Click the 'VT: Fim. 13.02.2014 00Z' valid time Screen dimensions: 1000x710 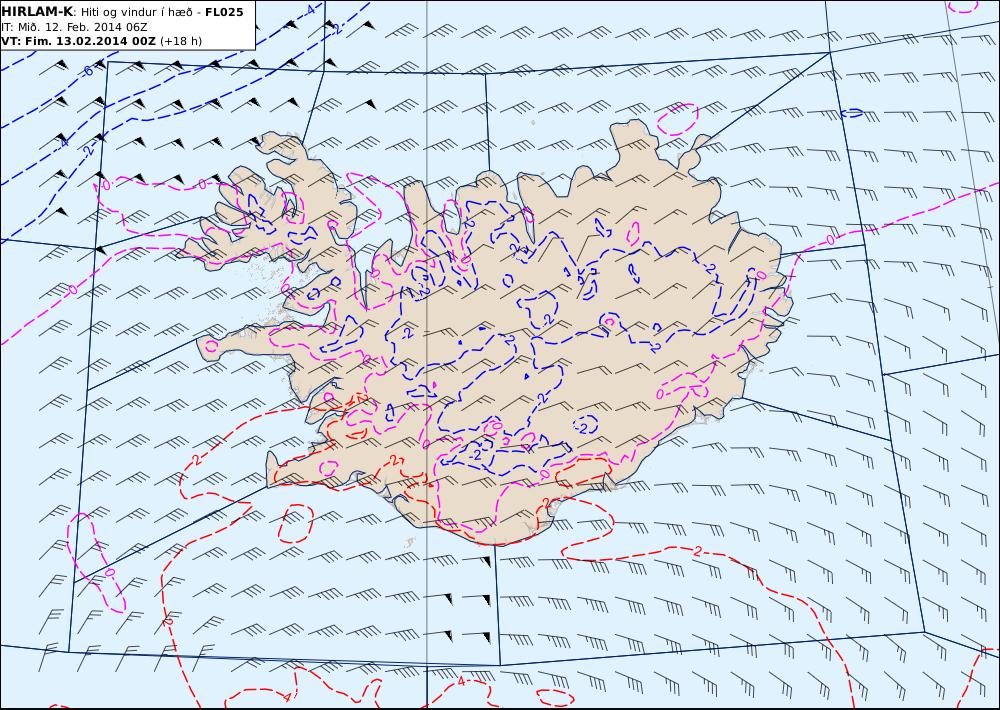(x=78, y=41)
